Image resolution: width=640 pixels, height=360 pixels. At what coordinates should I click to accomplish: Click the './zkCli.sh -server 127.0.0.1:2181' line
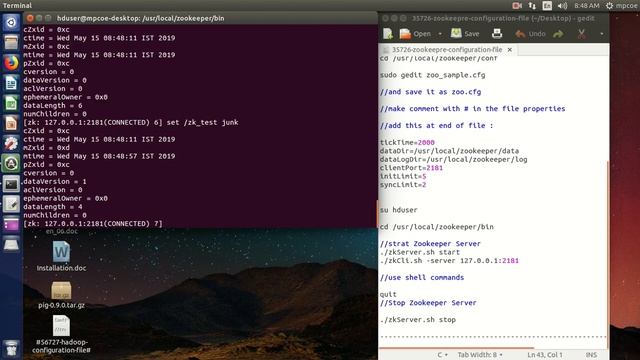coord(449,260)
